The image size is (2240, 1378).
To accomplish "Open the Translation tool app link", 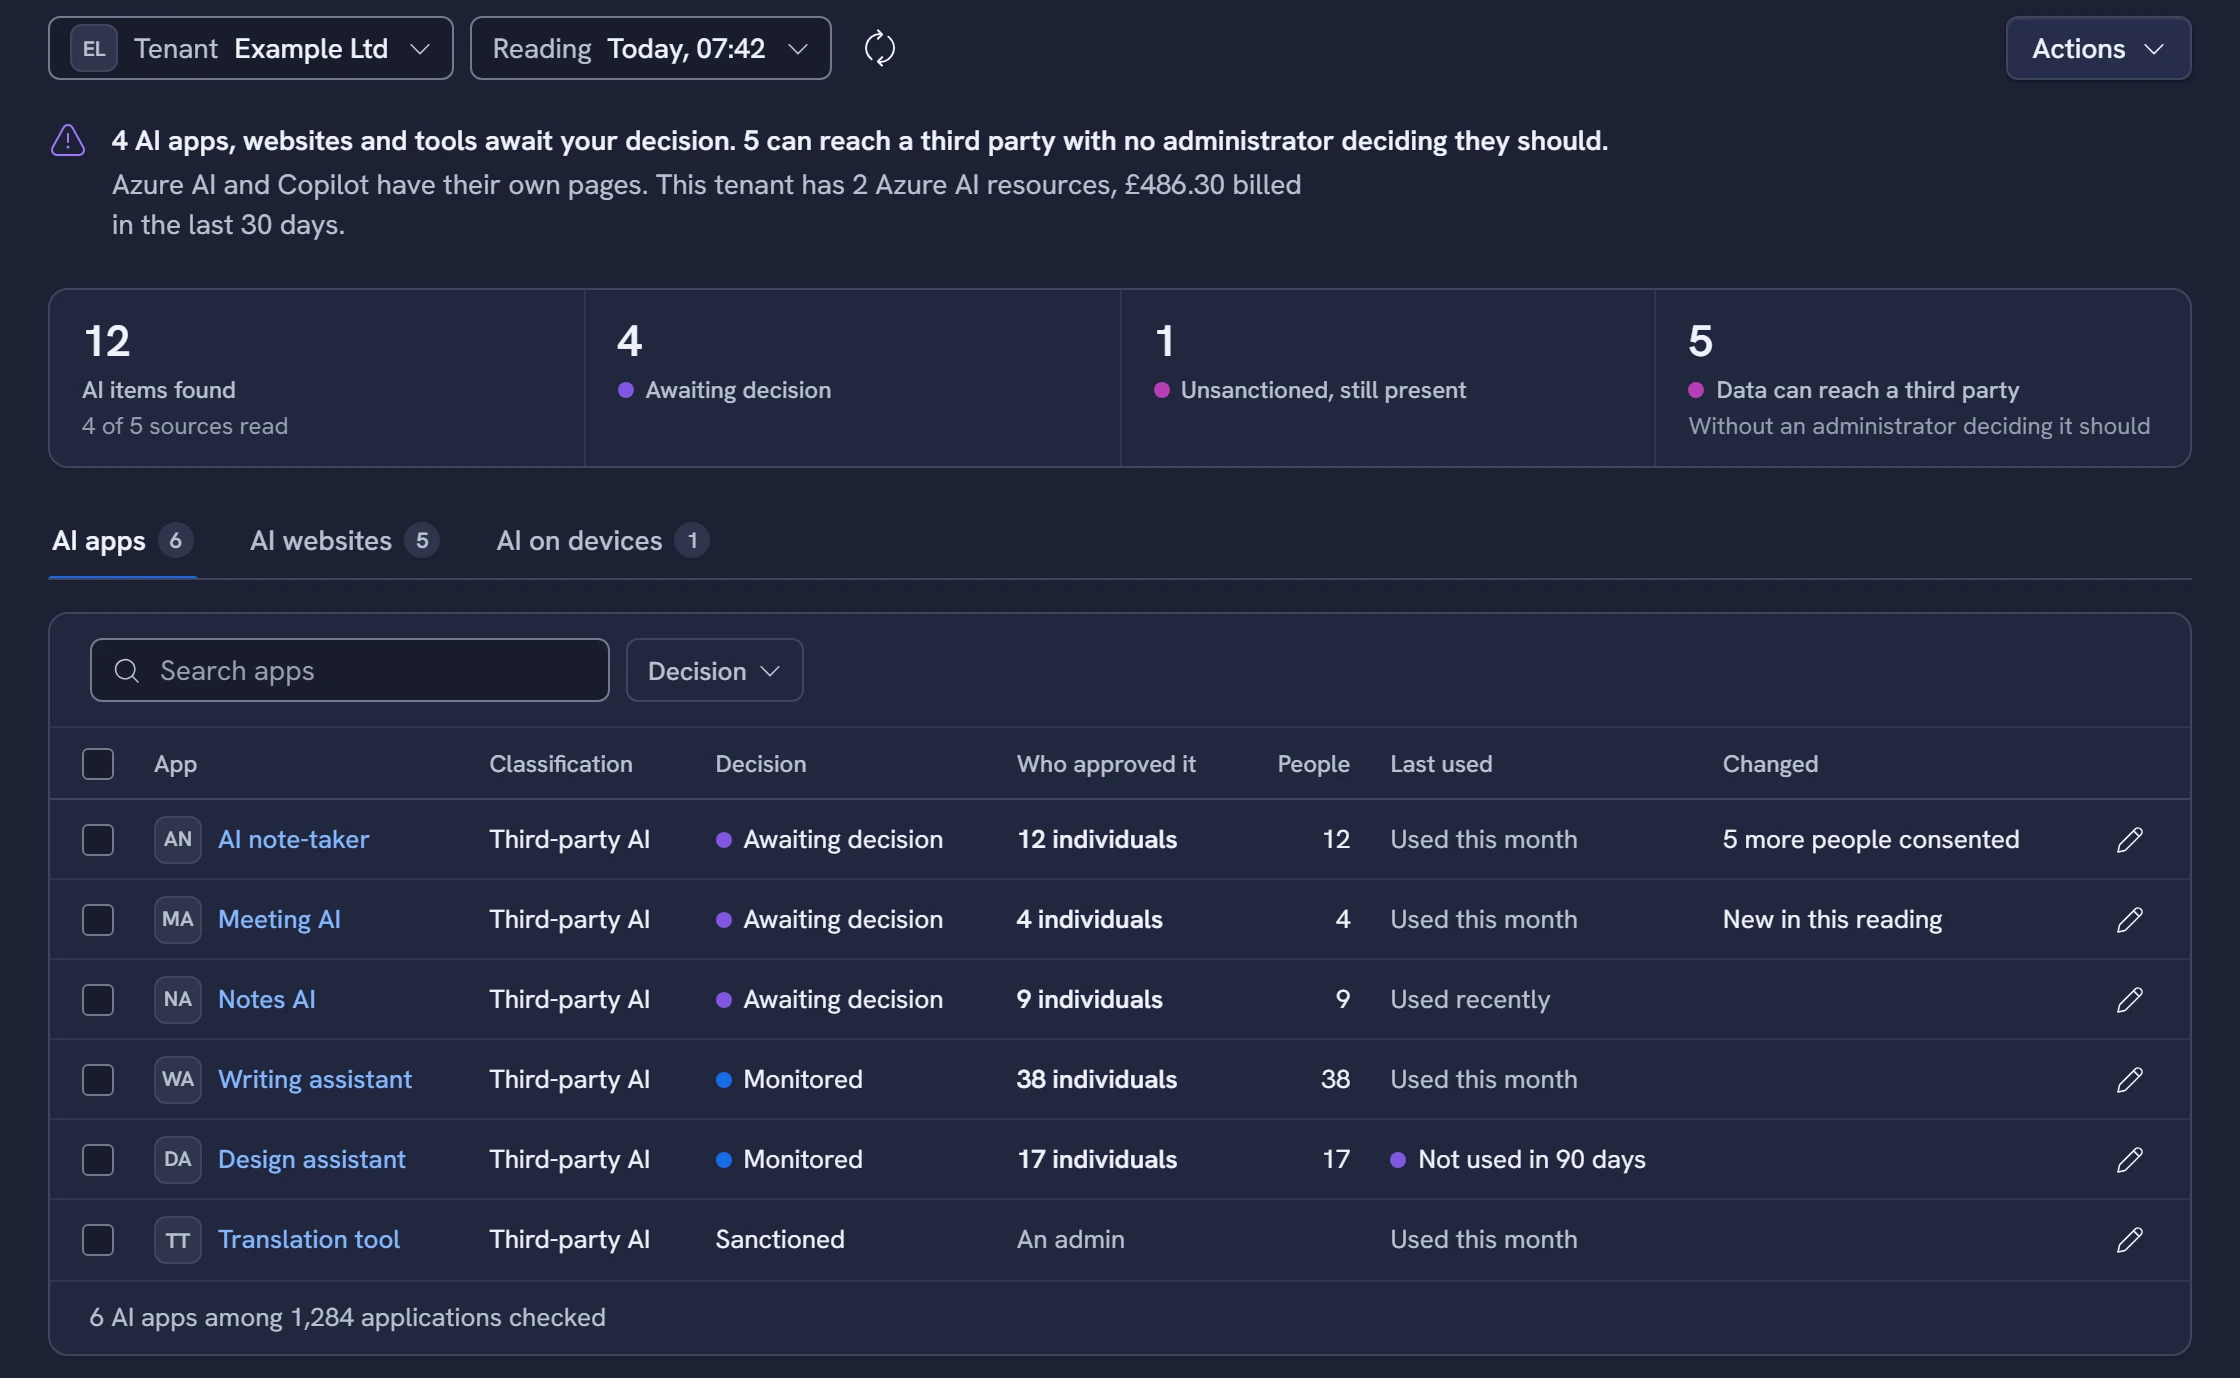I will click(x=309, y=1239).
